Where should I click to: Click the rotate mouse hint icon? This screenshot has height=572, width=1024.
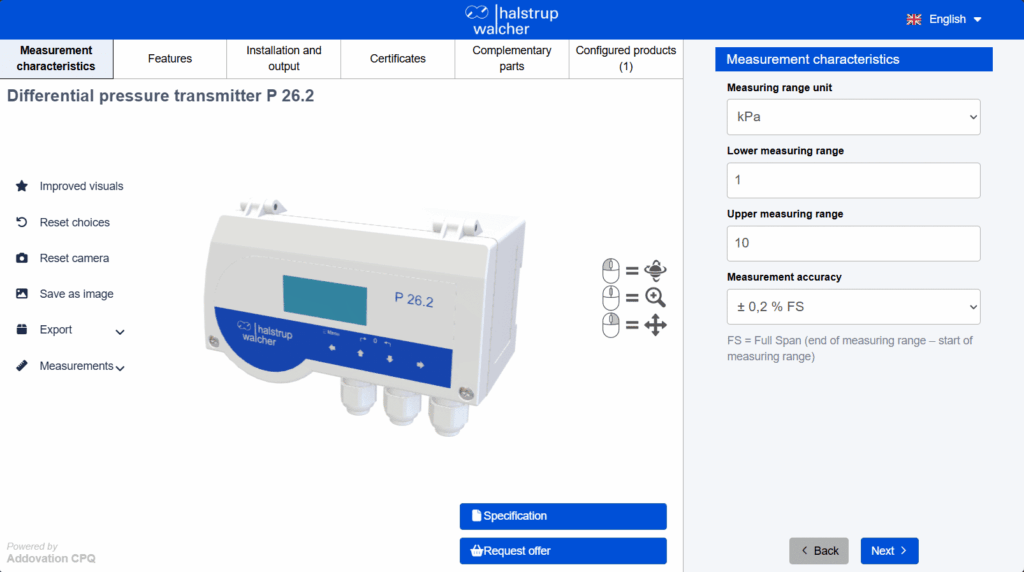[655, 270]
